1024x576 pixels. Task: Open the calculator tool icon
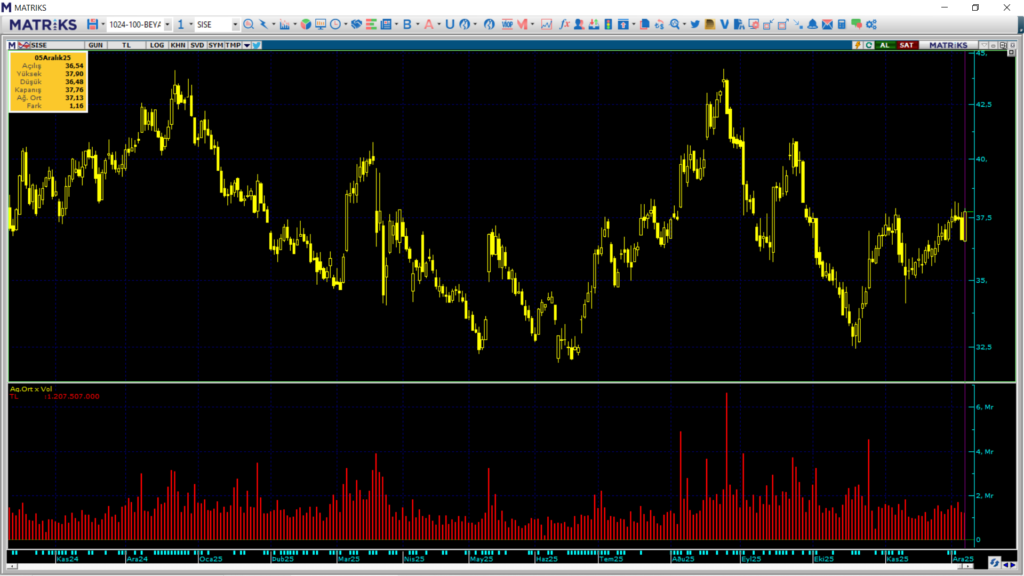point(842,24)
